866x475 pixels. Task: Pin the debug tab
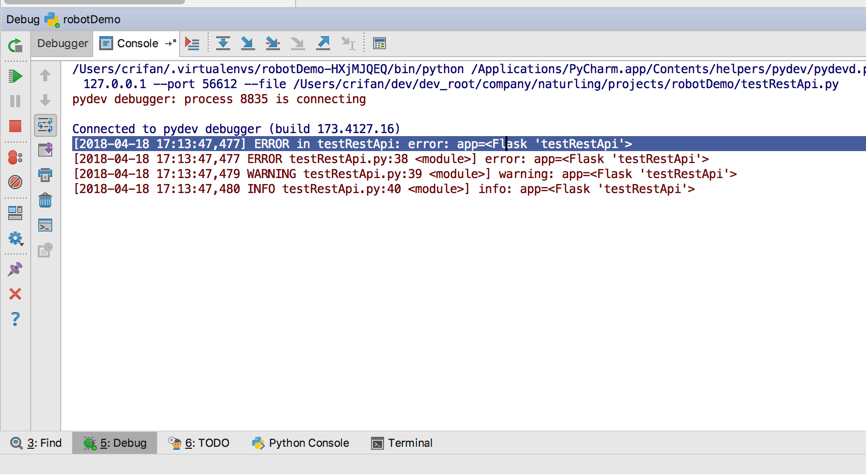(x=15, y=270)
